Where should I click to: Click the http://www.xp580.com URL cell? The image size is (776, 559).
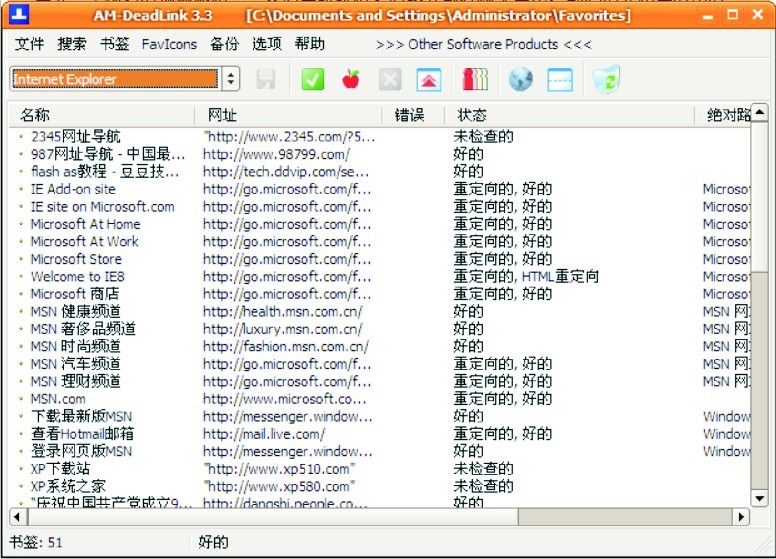[x=280, y=486]
